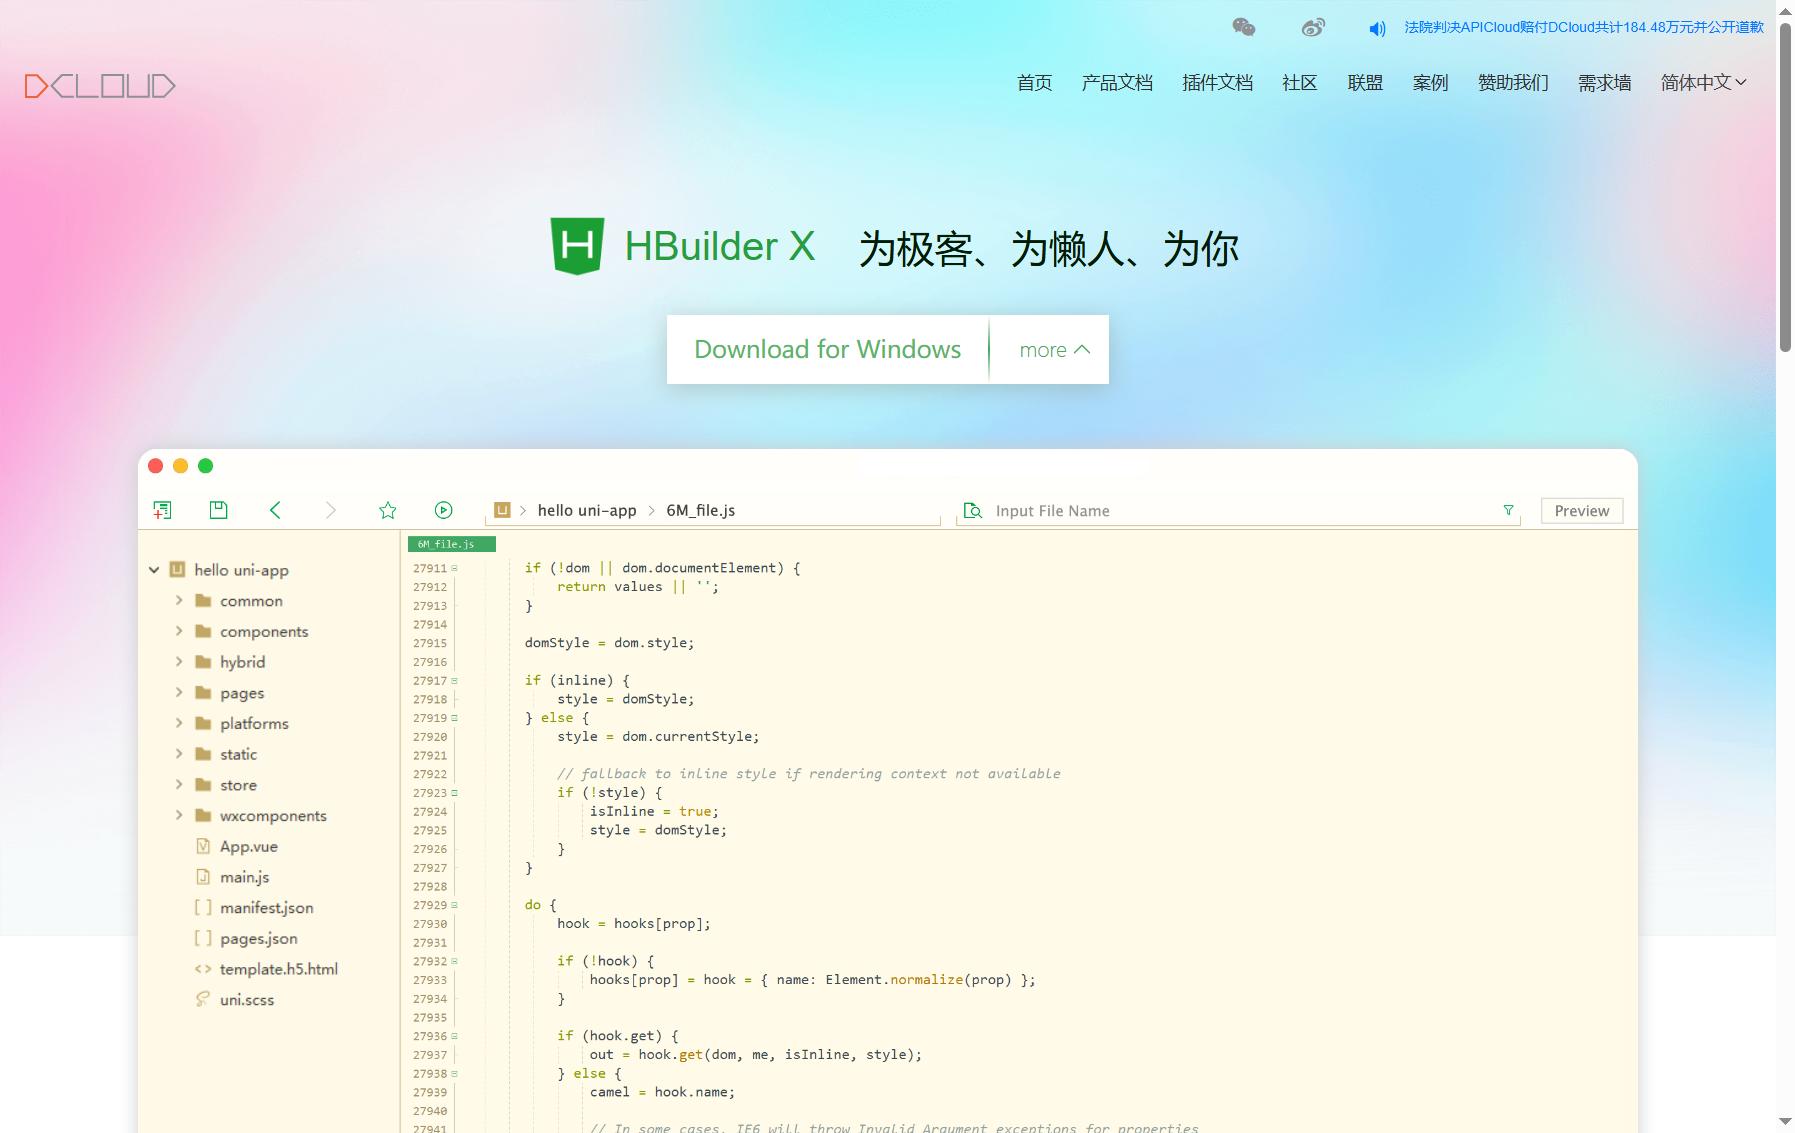Viewport: 1795px width, 1133px height.
Task: Click the new file toolbar icon
Action: pyautogui.click(x=162, y=510)
